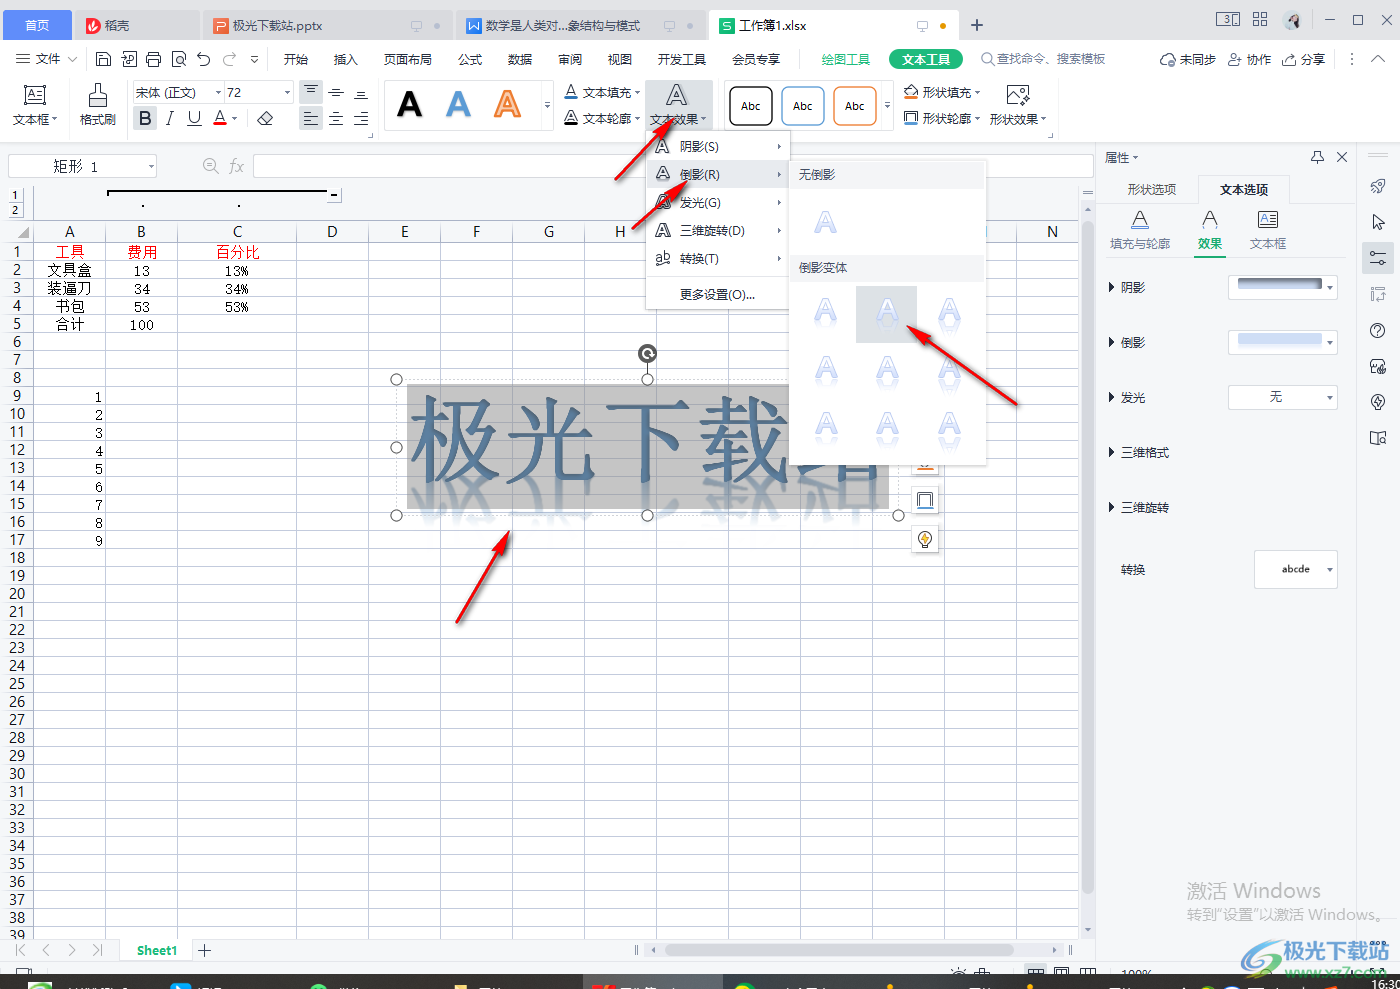Open the font size 72 dropdown

(x=287, y=93)
